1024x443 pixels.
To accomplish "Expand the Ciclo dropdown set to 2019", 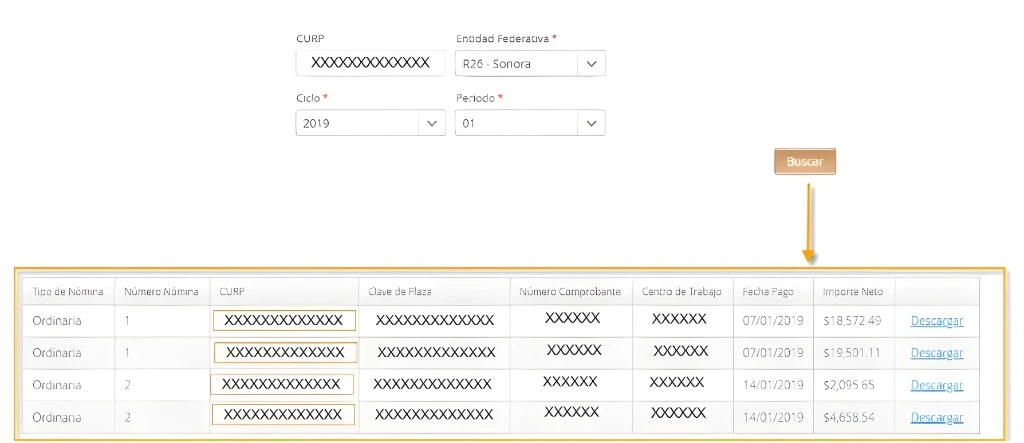I will coord(370,123).
